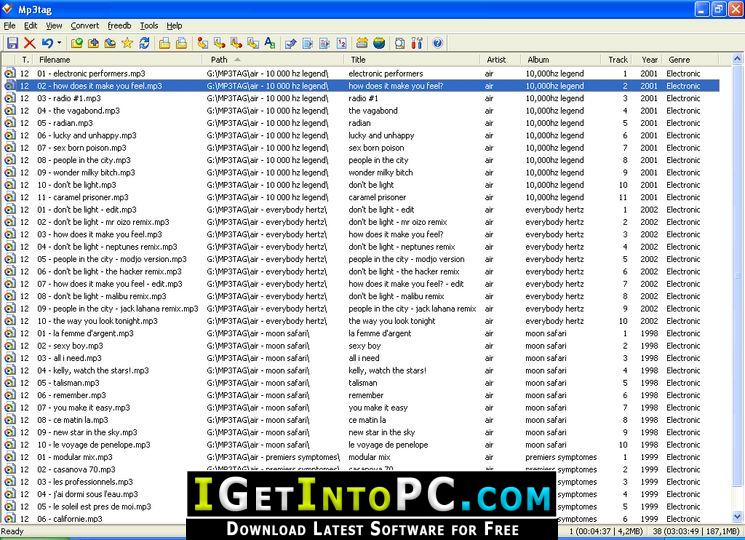The image size is (745, 540).
Task: Open the Tools menu
Action: click(x=149, y=26)
